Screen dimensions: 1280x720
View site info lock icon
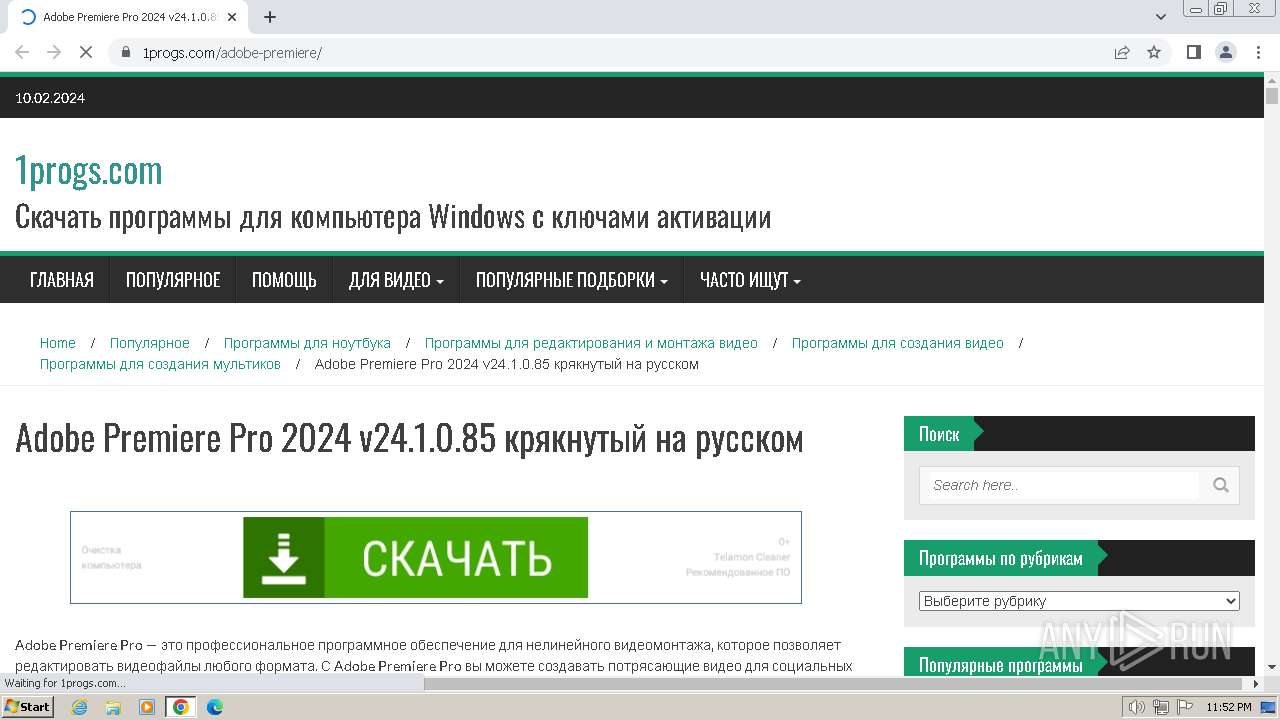point(126,52)
